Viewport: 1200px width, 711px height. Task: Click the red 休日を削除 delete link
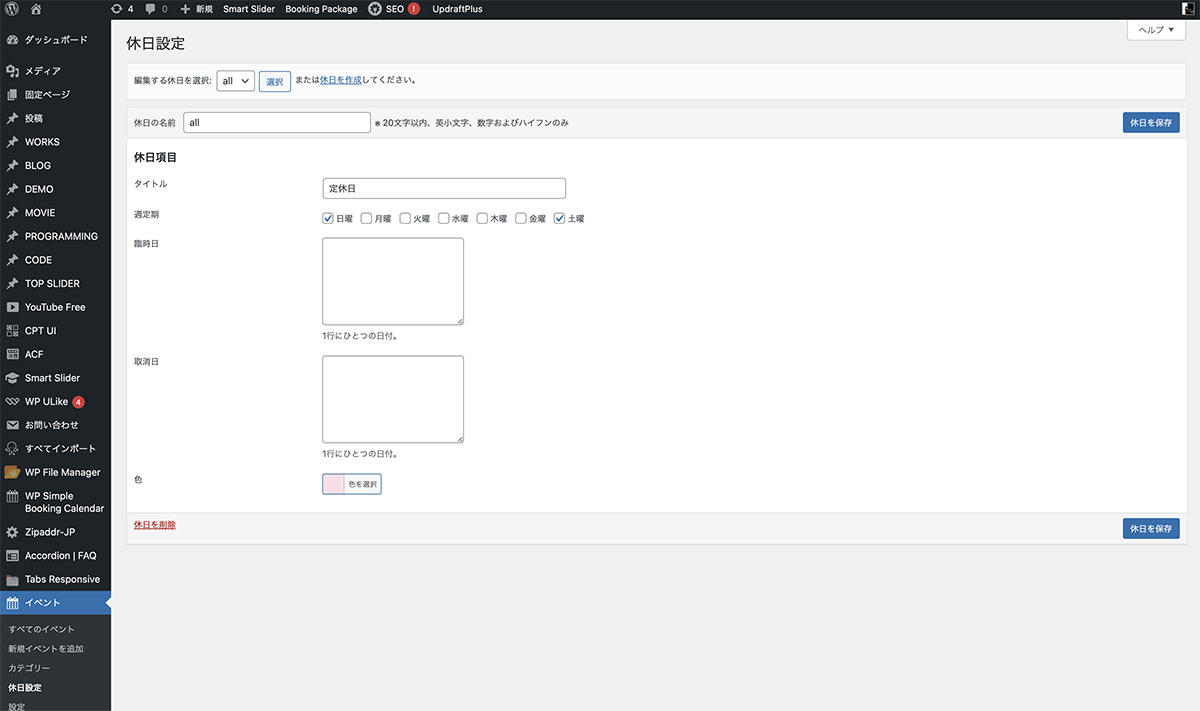(x=155, y=525)
